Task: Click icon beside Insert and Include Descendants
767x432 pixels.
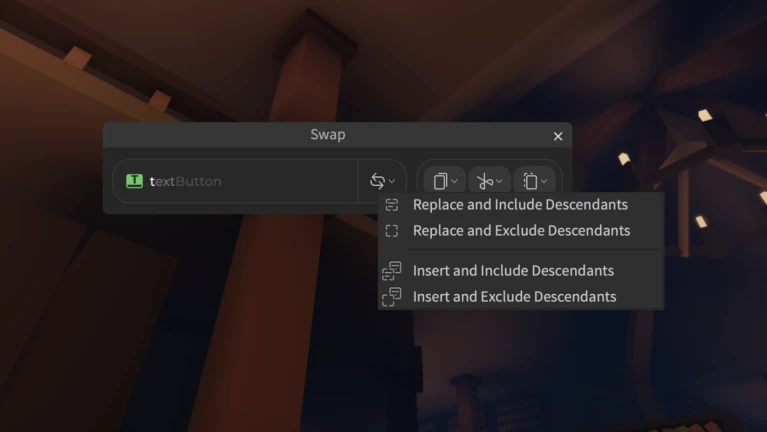Action: [392, 271]
